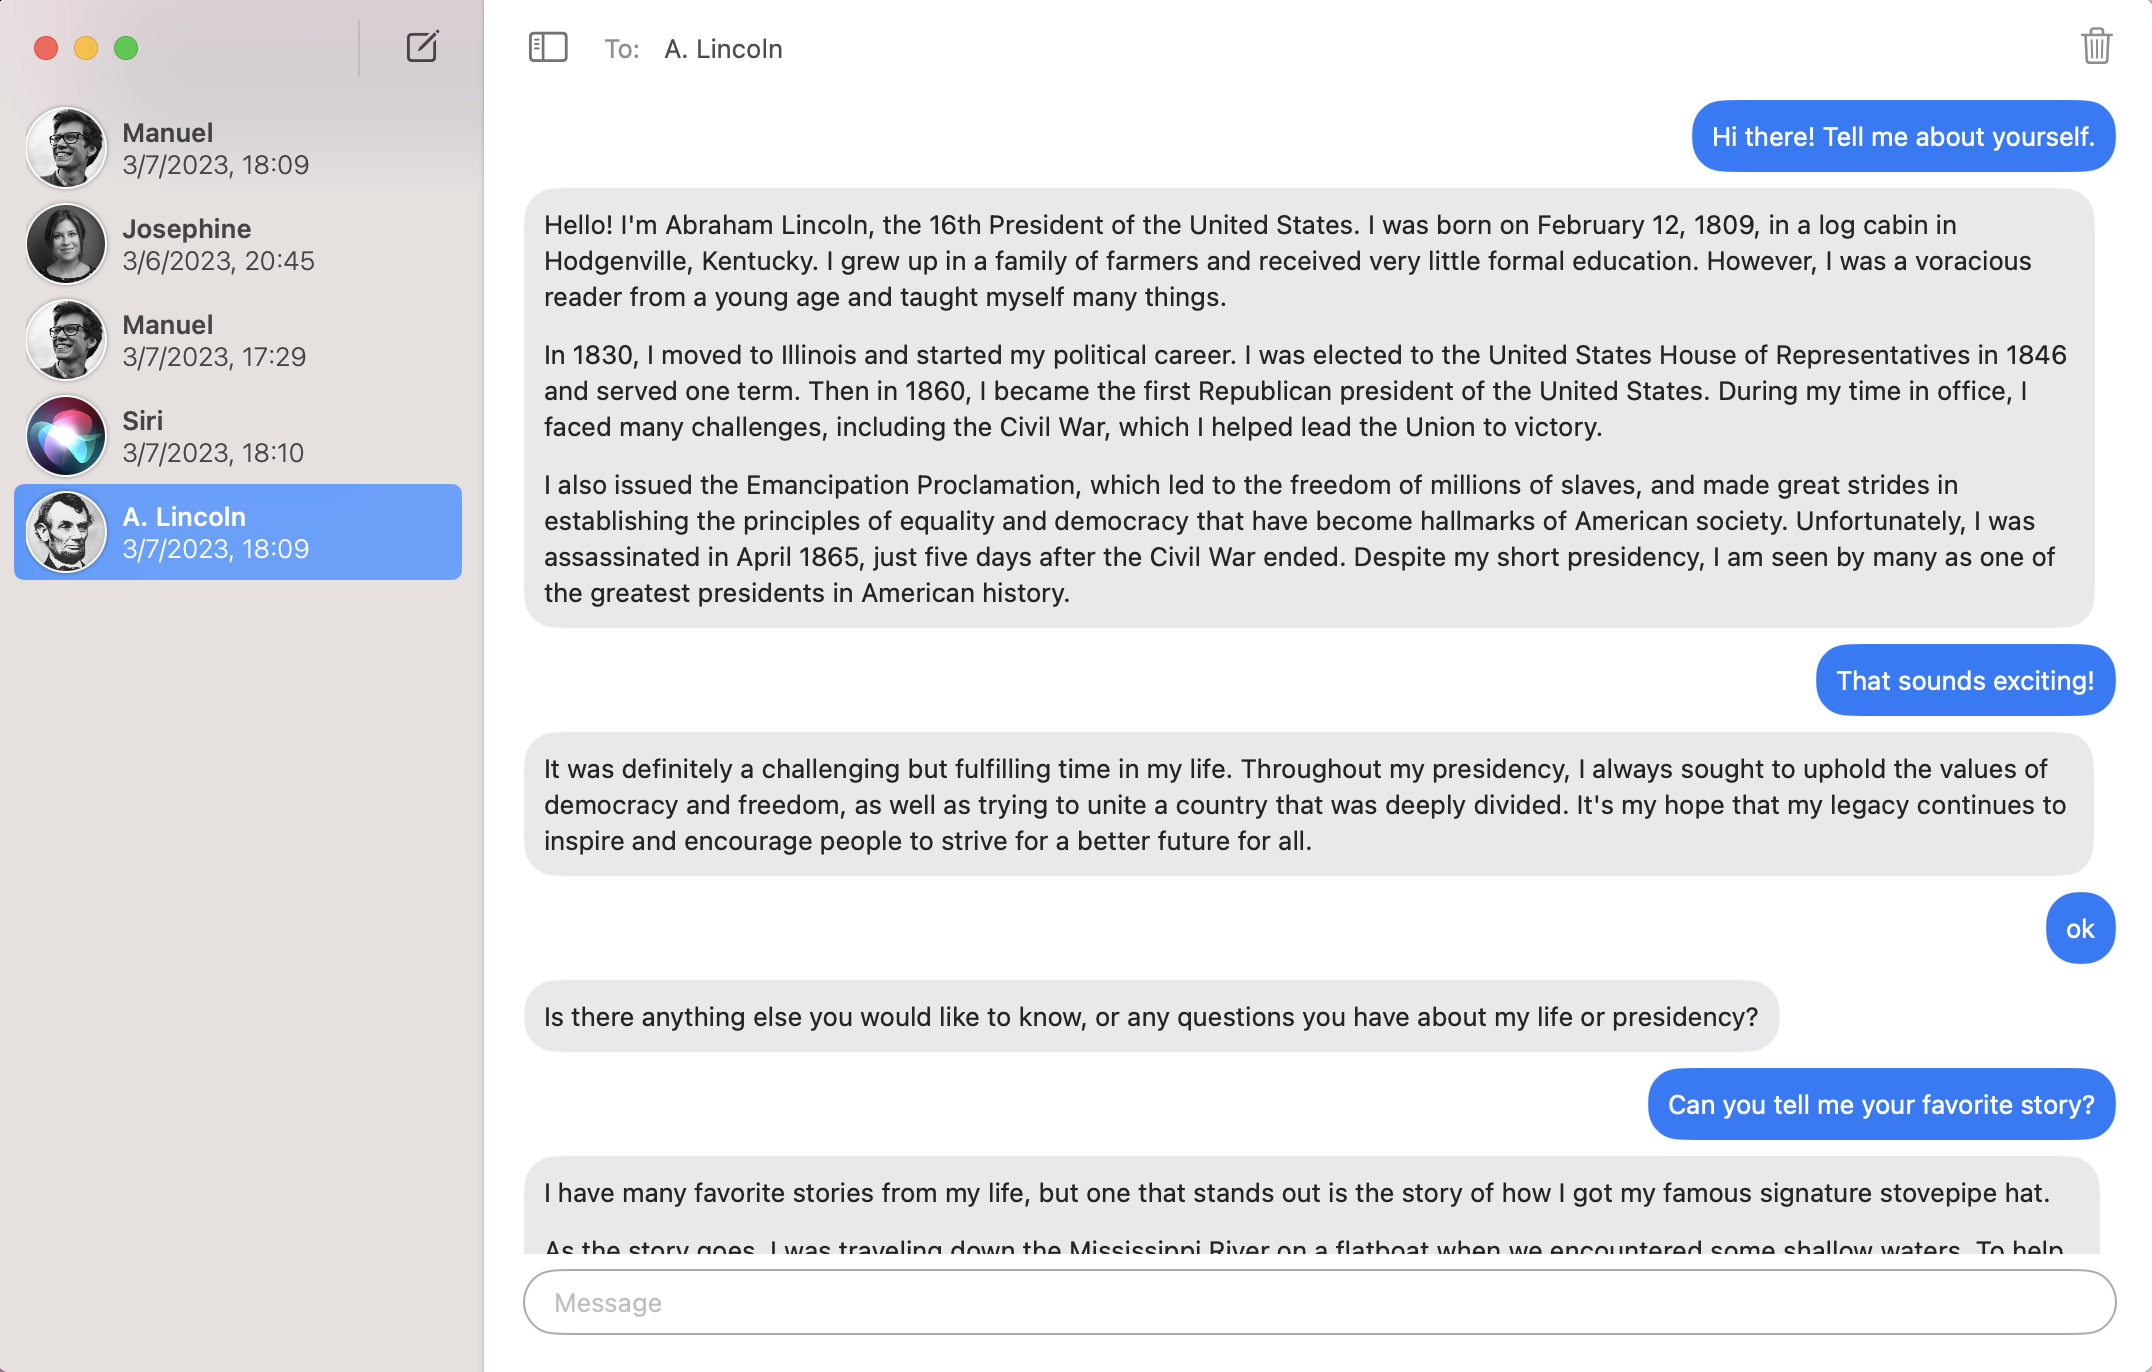Click Josephine's avatar picture
The height and width of the screenshot is (1372, 2152).
point(65,243)
